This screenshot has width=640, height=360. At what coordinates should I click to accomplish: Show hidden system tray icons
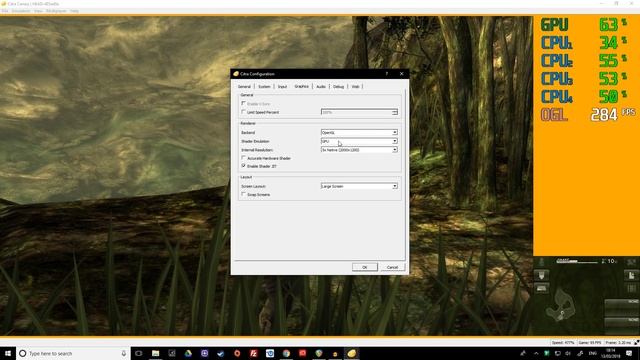click(536, 353)
